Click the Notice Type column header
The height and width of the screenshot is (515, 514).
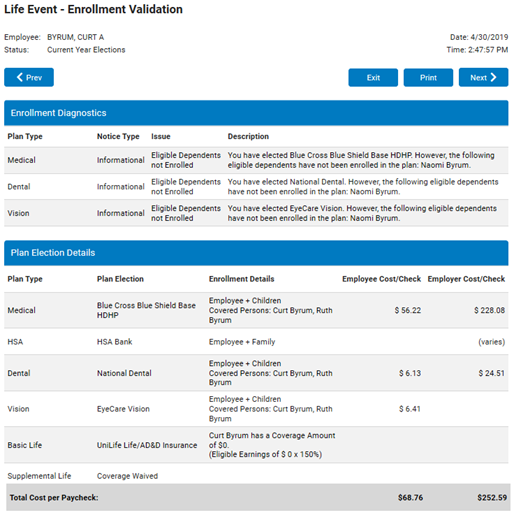(x=118, y=136)
